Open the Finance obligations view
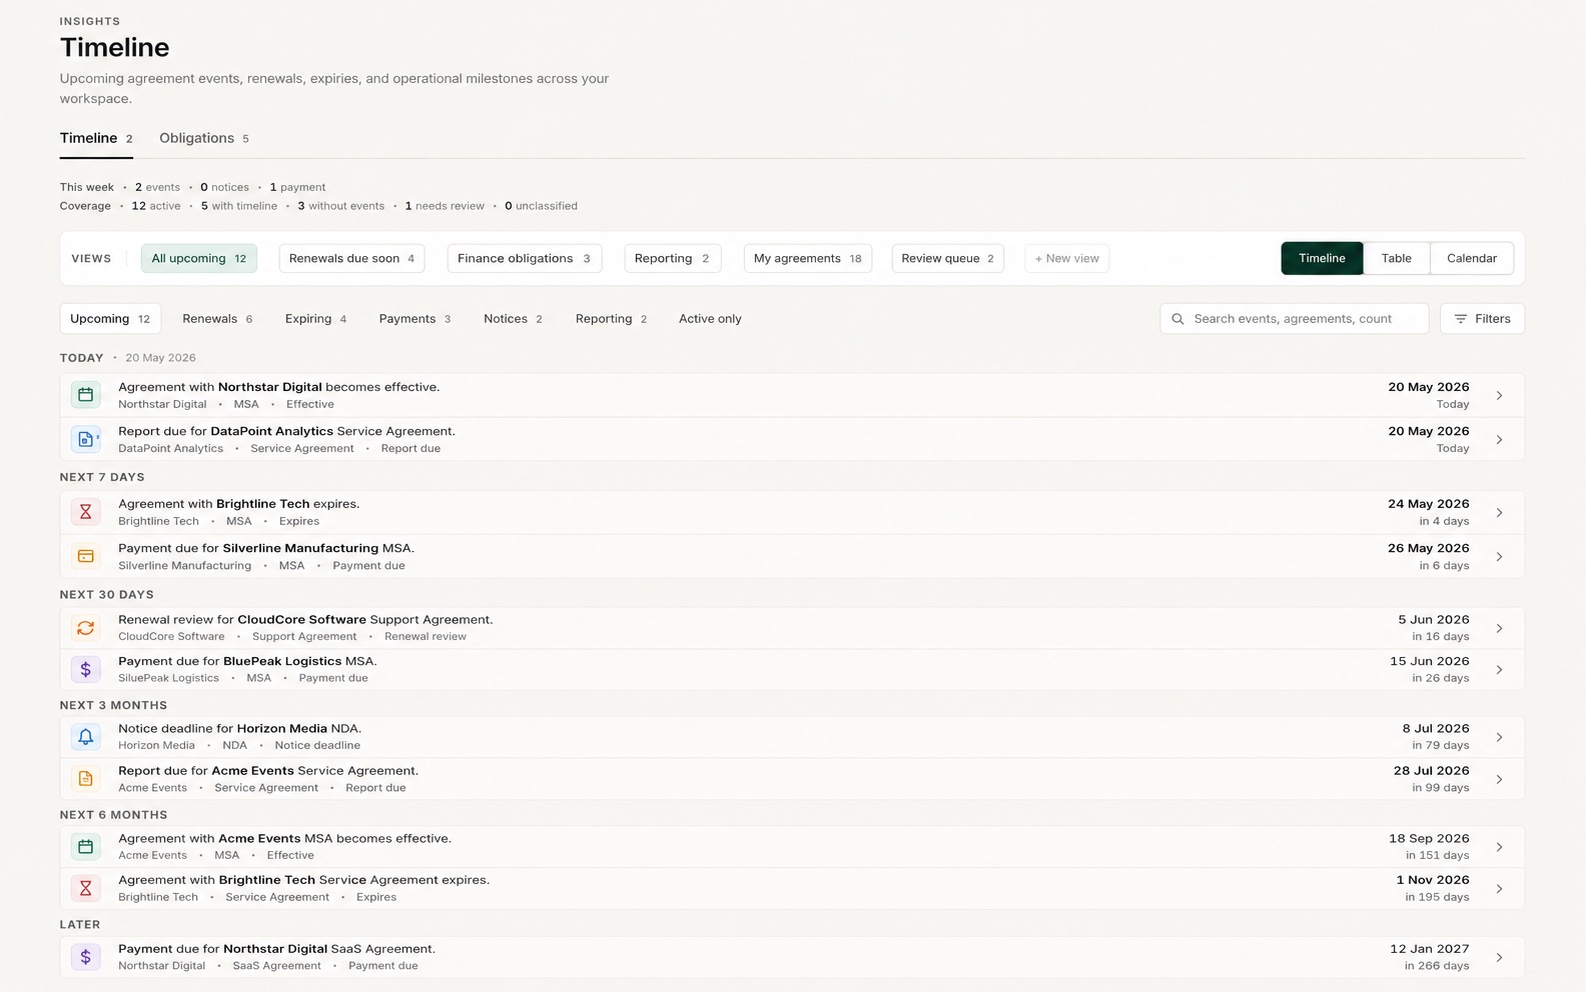1586x992 pixels. pyautogui.click(x=524, y=258)
